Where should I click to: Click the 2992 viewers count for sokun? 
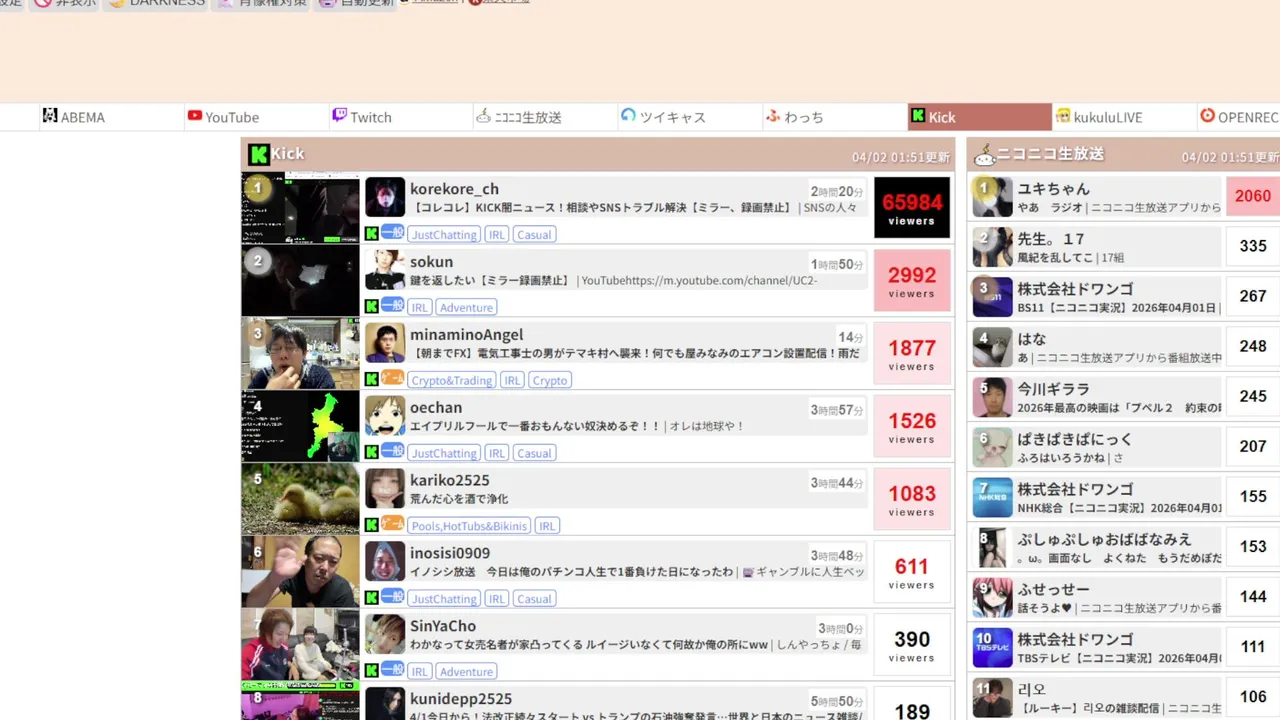pos(912,281)
